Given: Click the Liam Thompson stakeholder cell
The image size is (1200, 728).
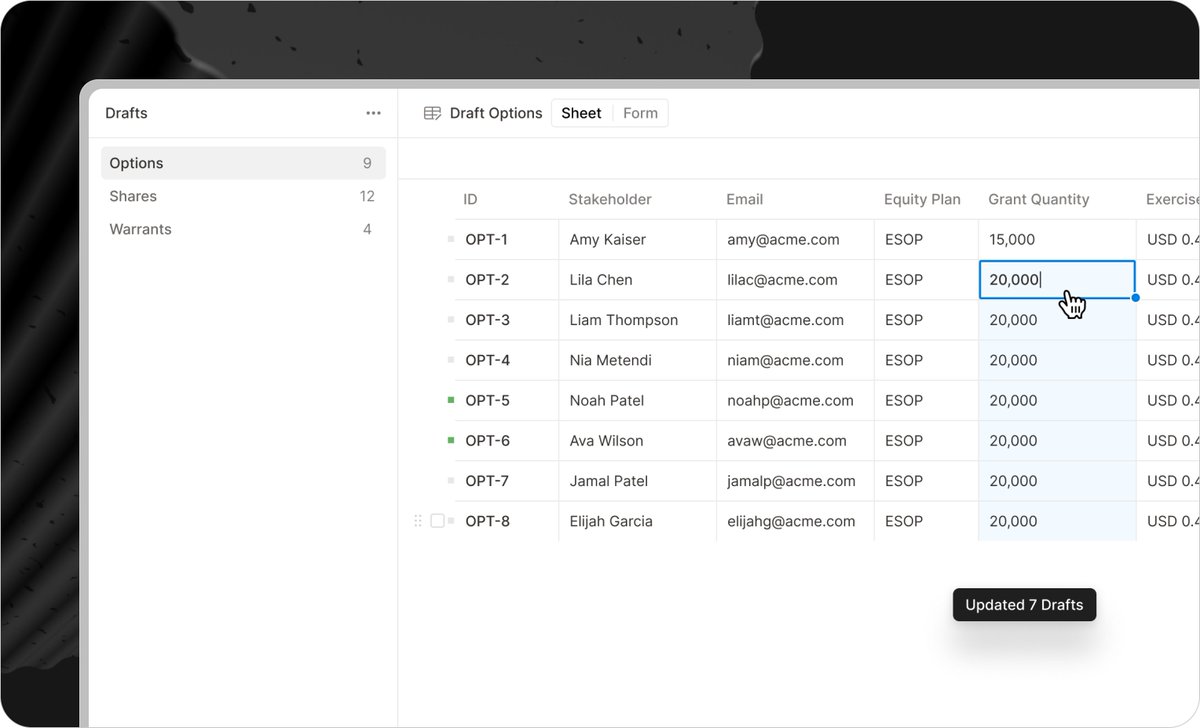Looking at the screenshot, I should click(637, 320).
